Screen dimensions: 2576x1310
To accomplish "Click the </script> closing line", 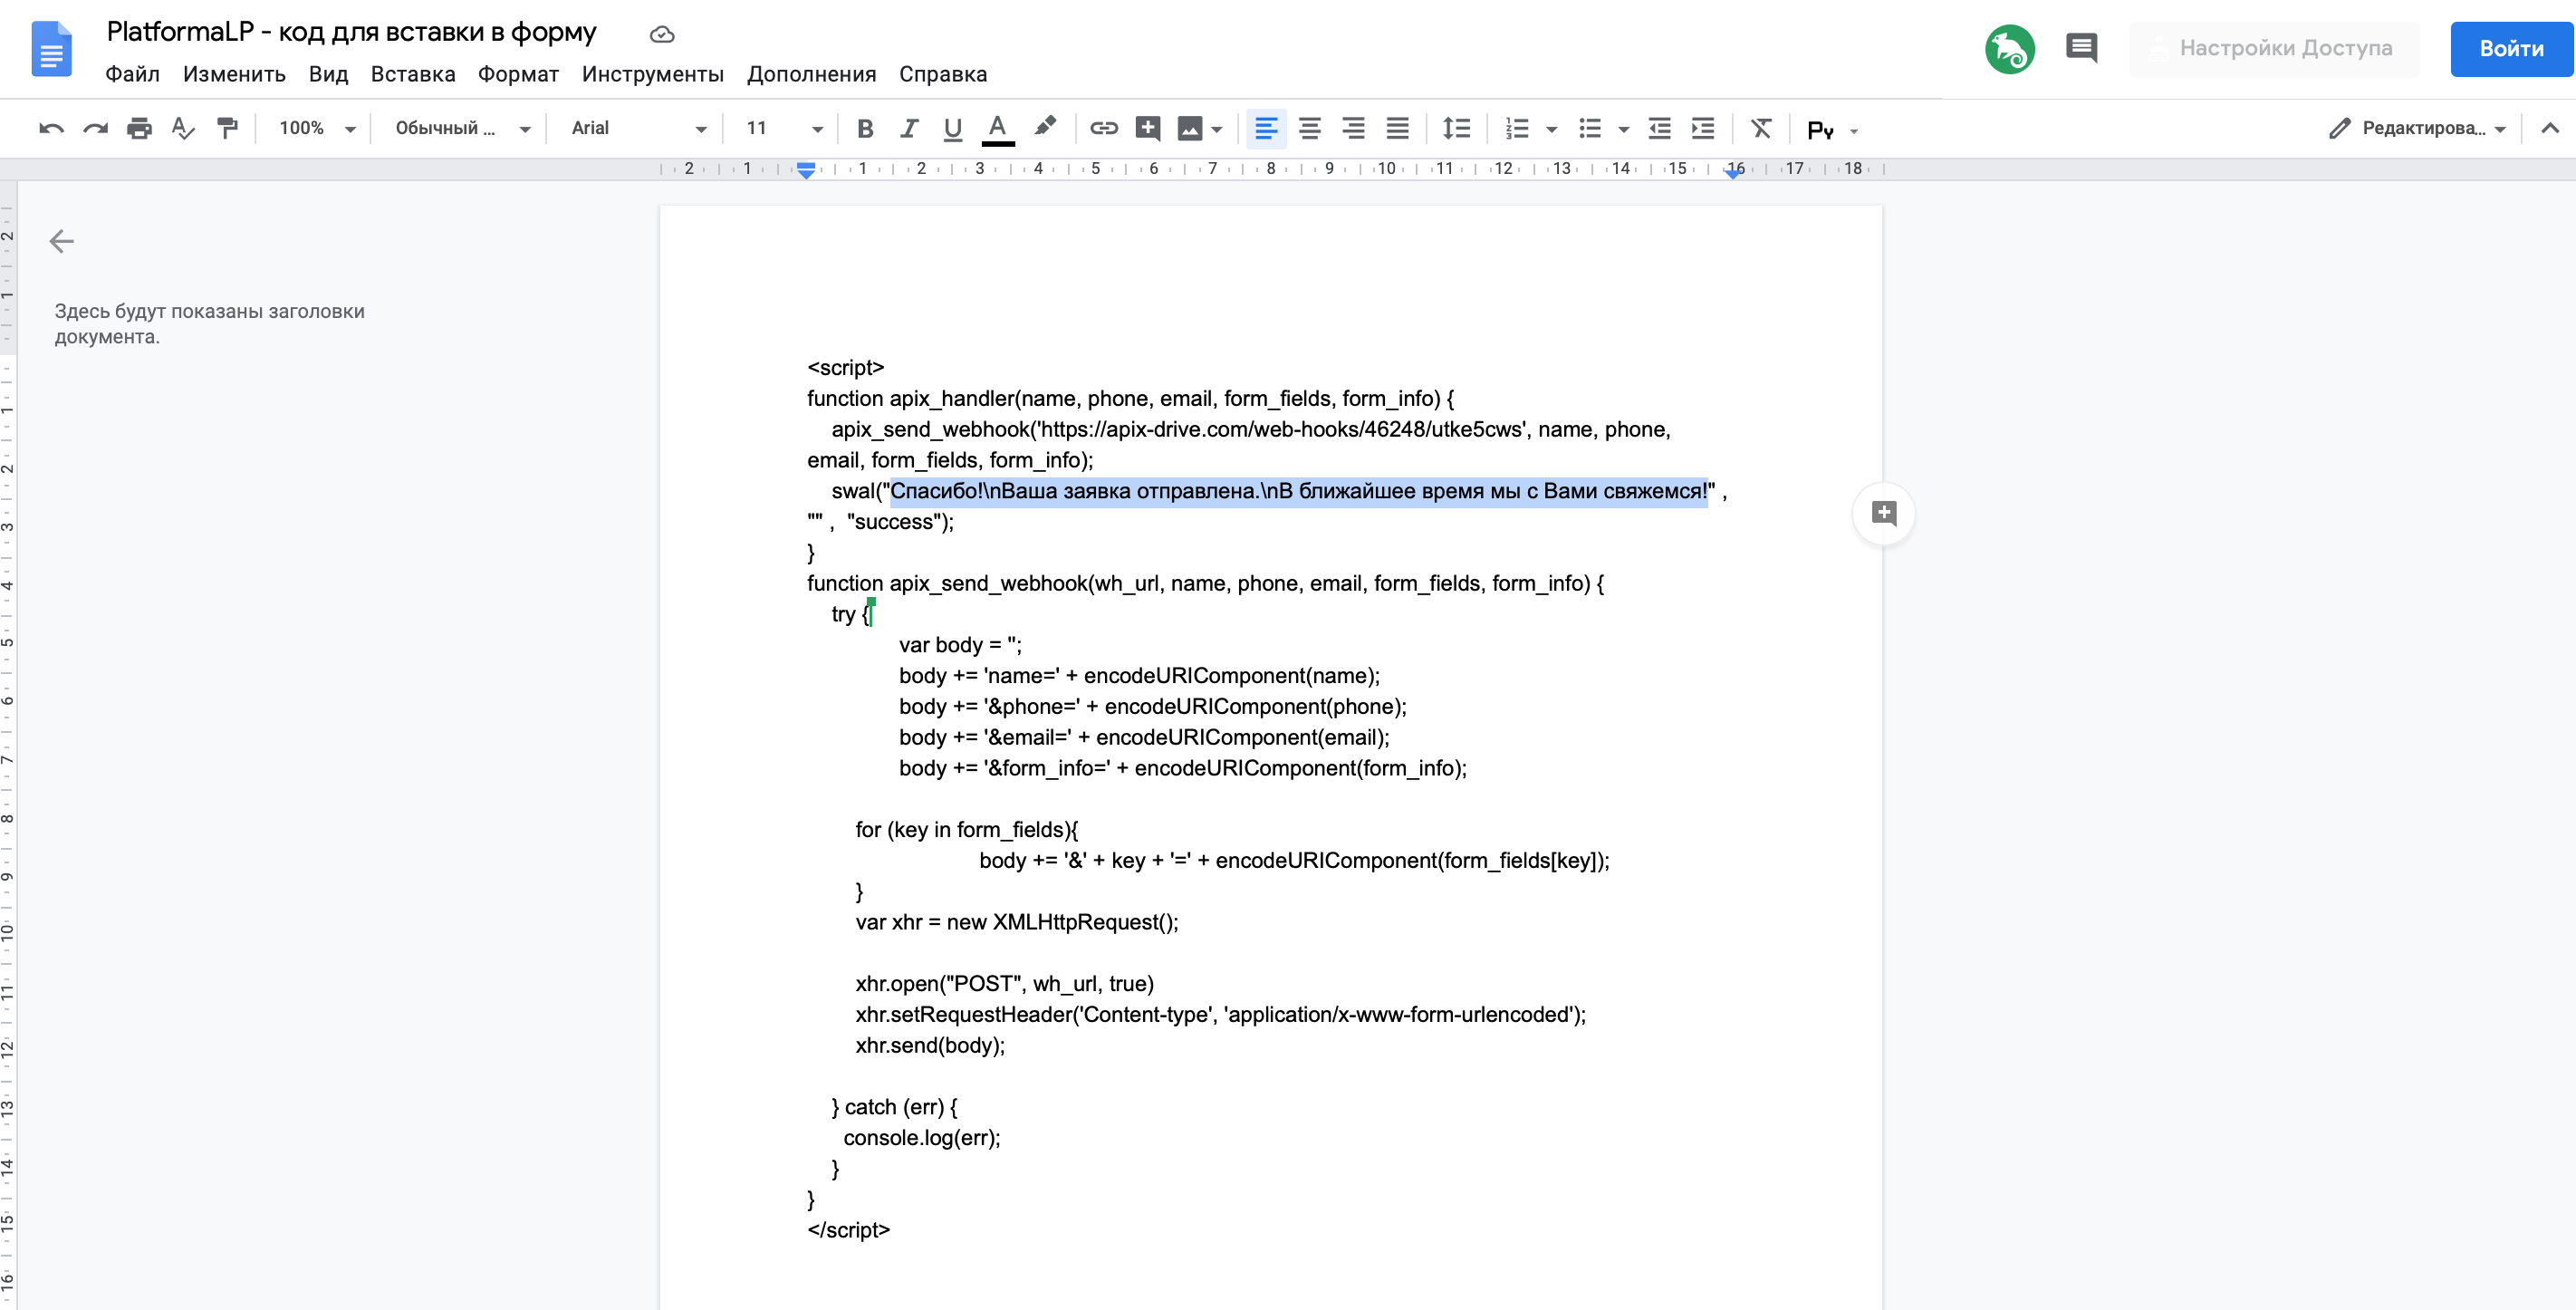I will tap(848, 1230).
